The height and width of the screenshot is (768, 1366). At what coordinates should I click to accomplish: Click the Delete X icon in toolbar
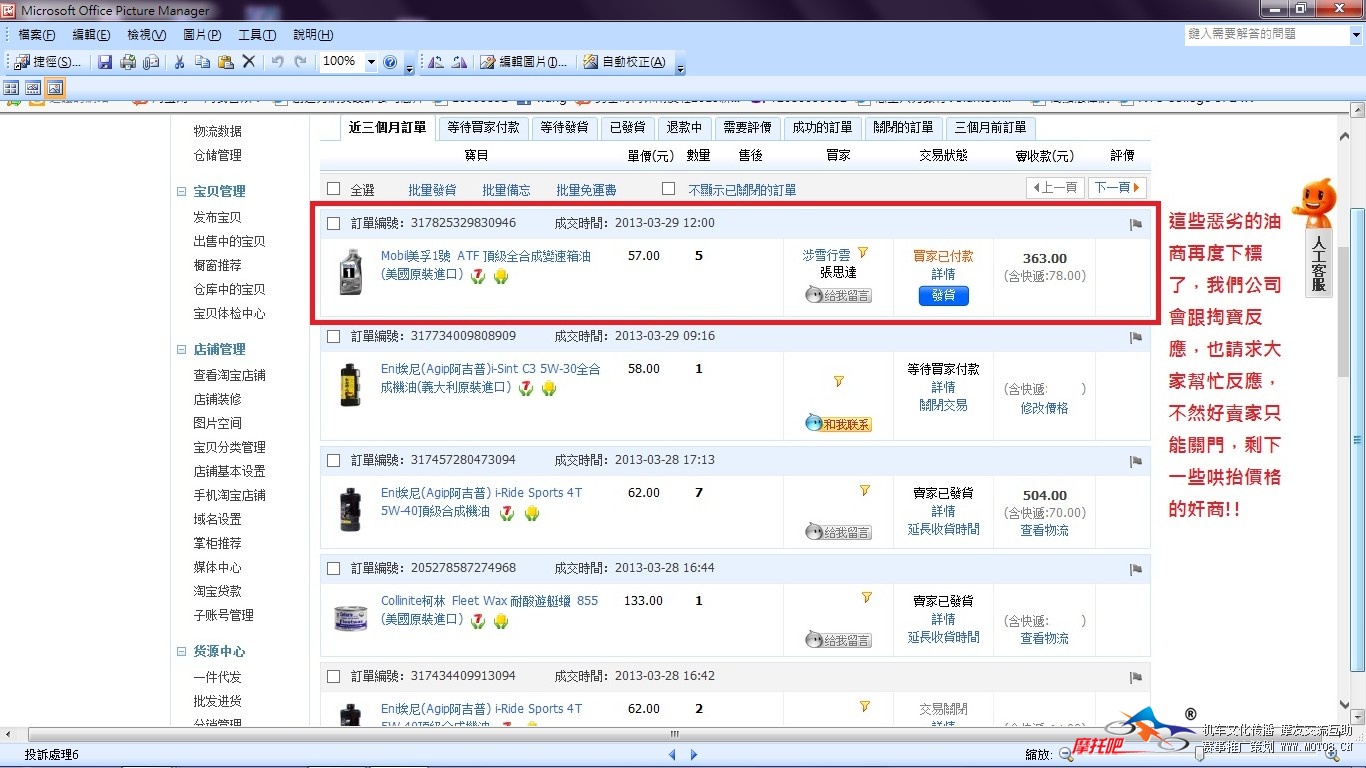coord(249,62)
